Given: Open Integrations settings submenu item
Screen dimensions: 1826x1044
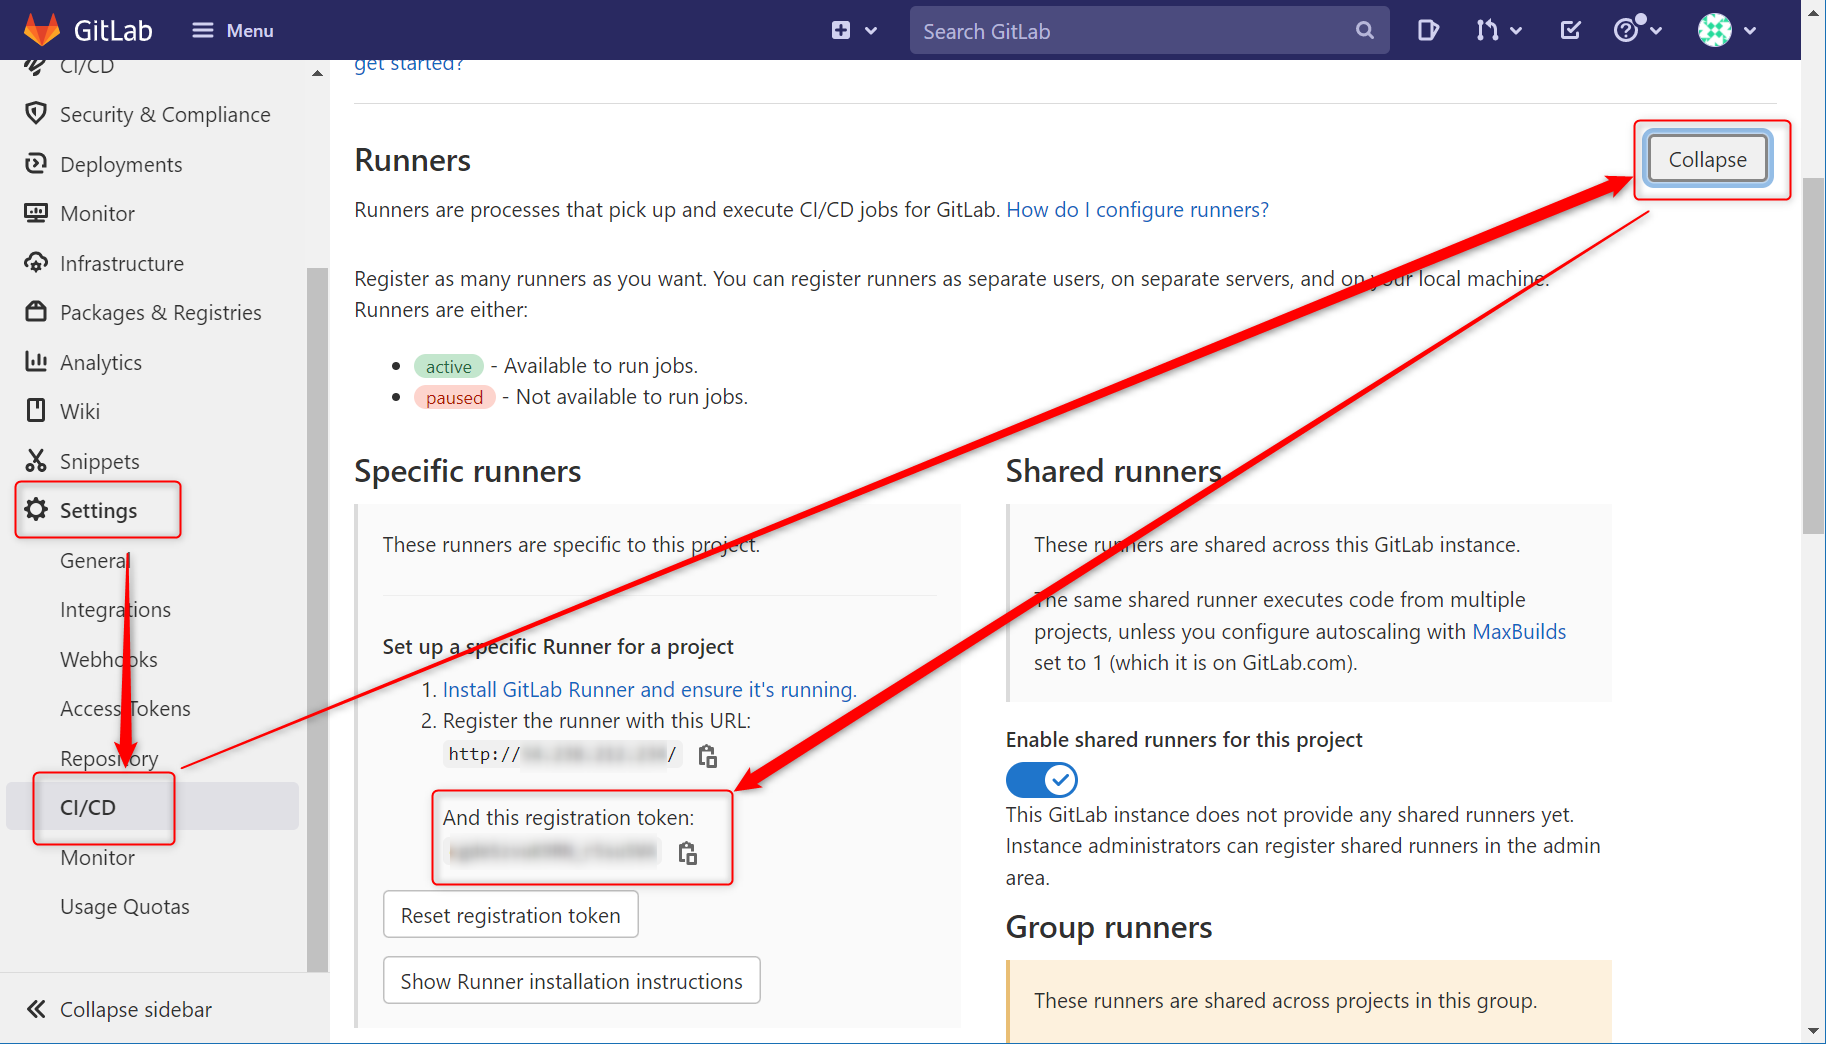Looking at the screenshot, I should coord(115,609).
